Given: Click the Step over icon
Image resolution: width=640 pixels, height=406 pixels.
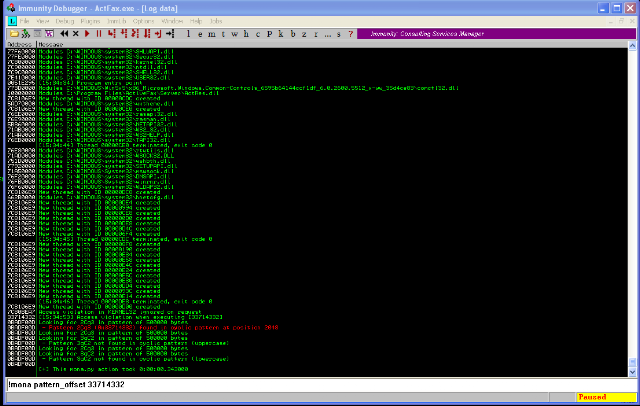Looking at the screenshot, I should coord(123,34).
